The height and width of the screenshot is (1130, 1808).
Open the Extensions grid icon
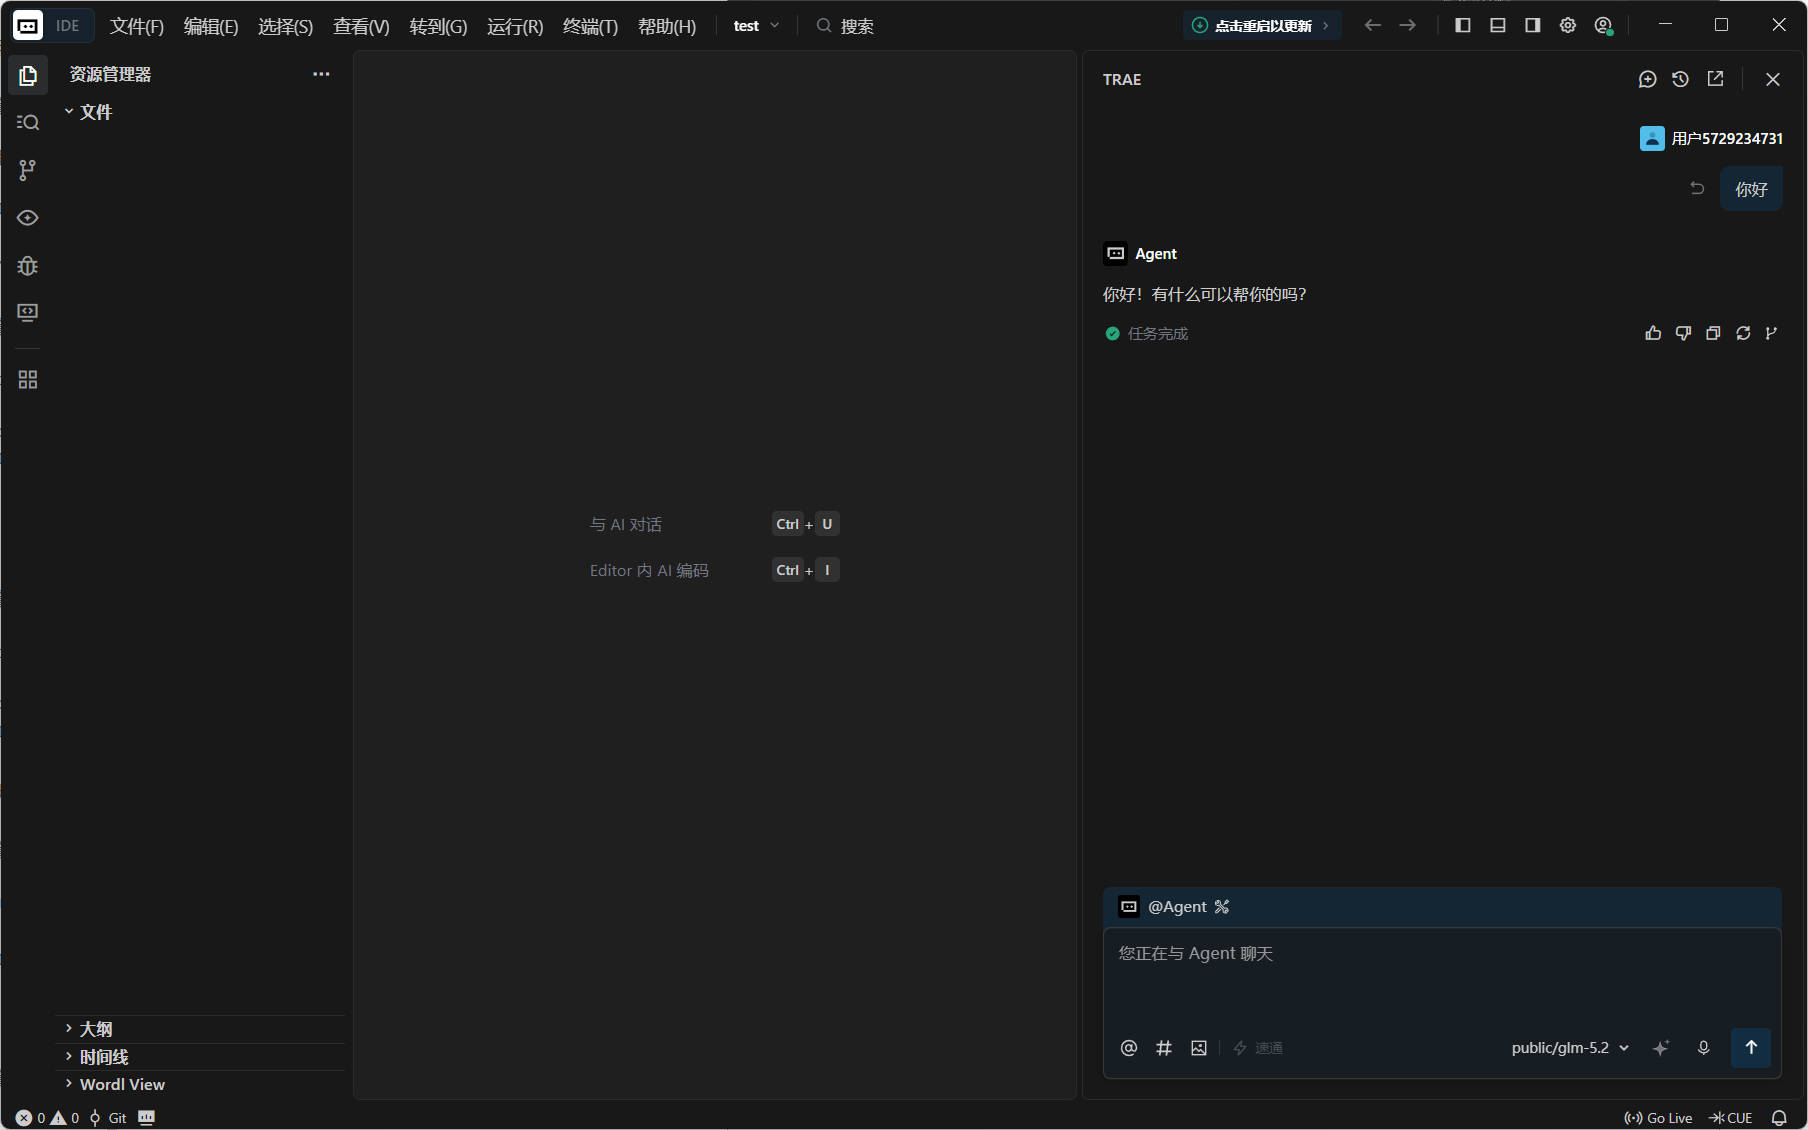28,380
